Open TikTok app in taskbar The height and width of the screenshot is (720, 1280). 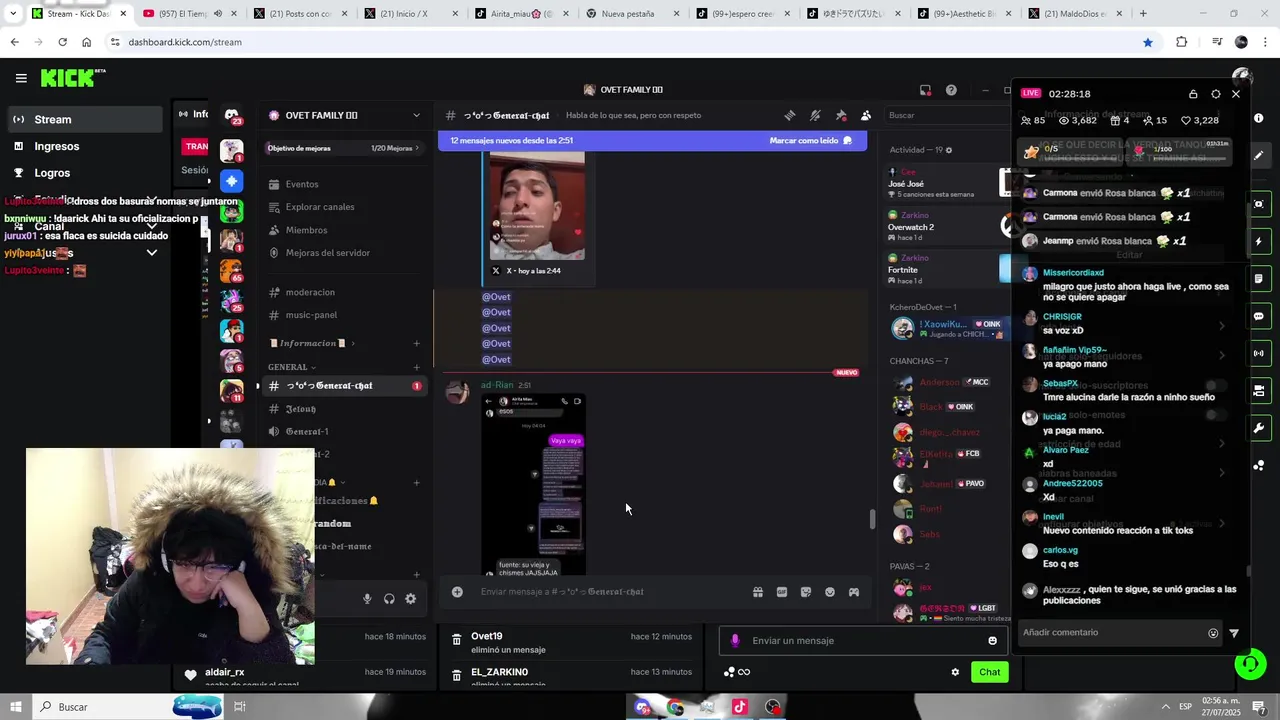[739, 707]
